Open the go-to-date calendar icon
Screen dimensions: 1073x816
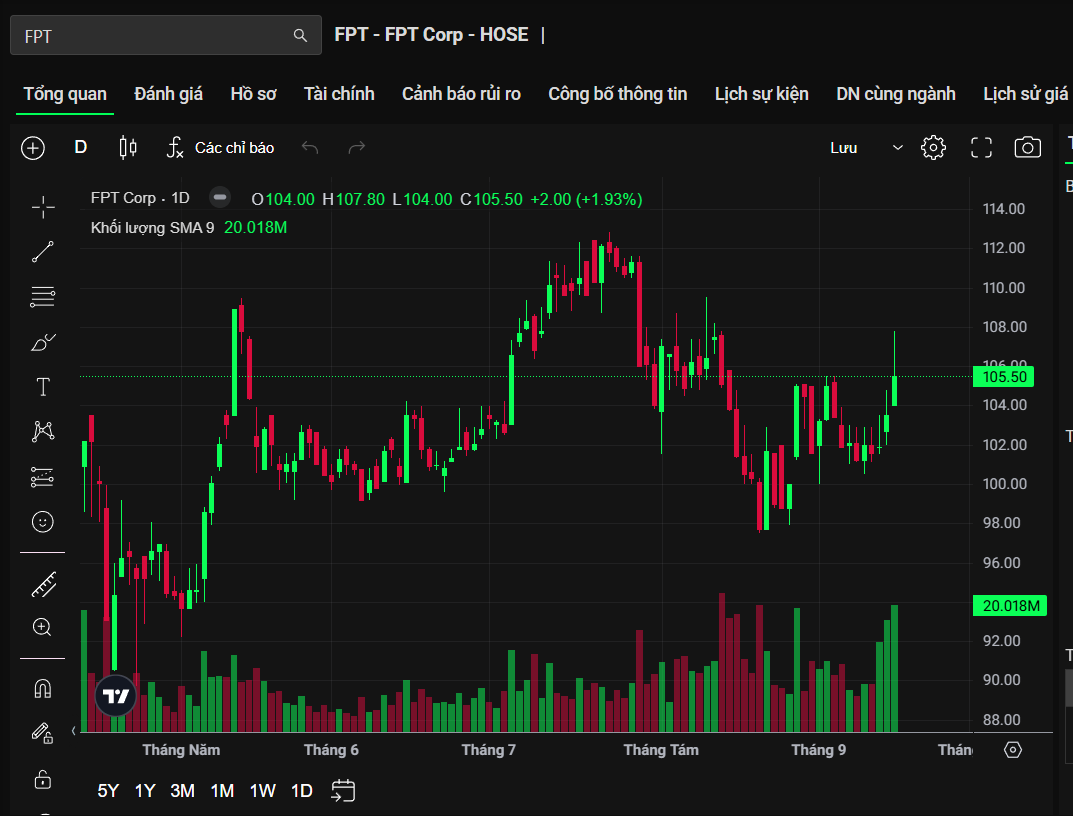coord(343,791)
